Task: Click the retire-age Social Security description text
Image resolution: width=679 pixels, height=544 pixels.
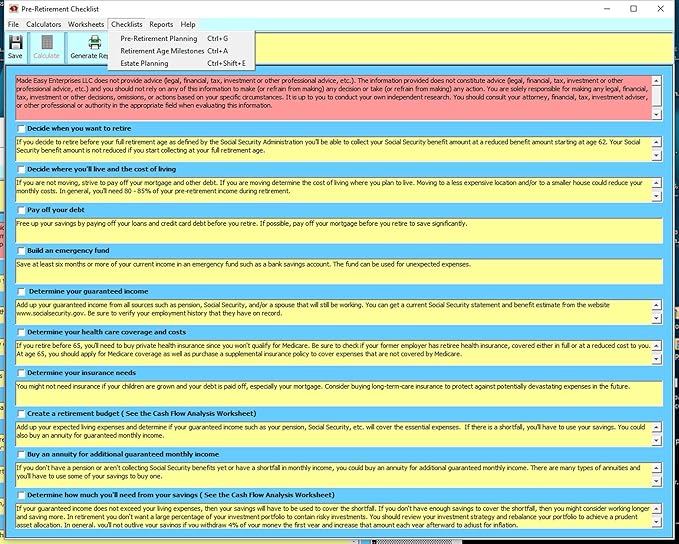Action: pyautogui.click(x=328, y=146)
